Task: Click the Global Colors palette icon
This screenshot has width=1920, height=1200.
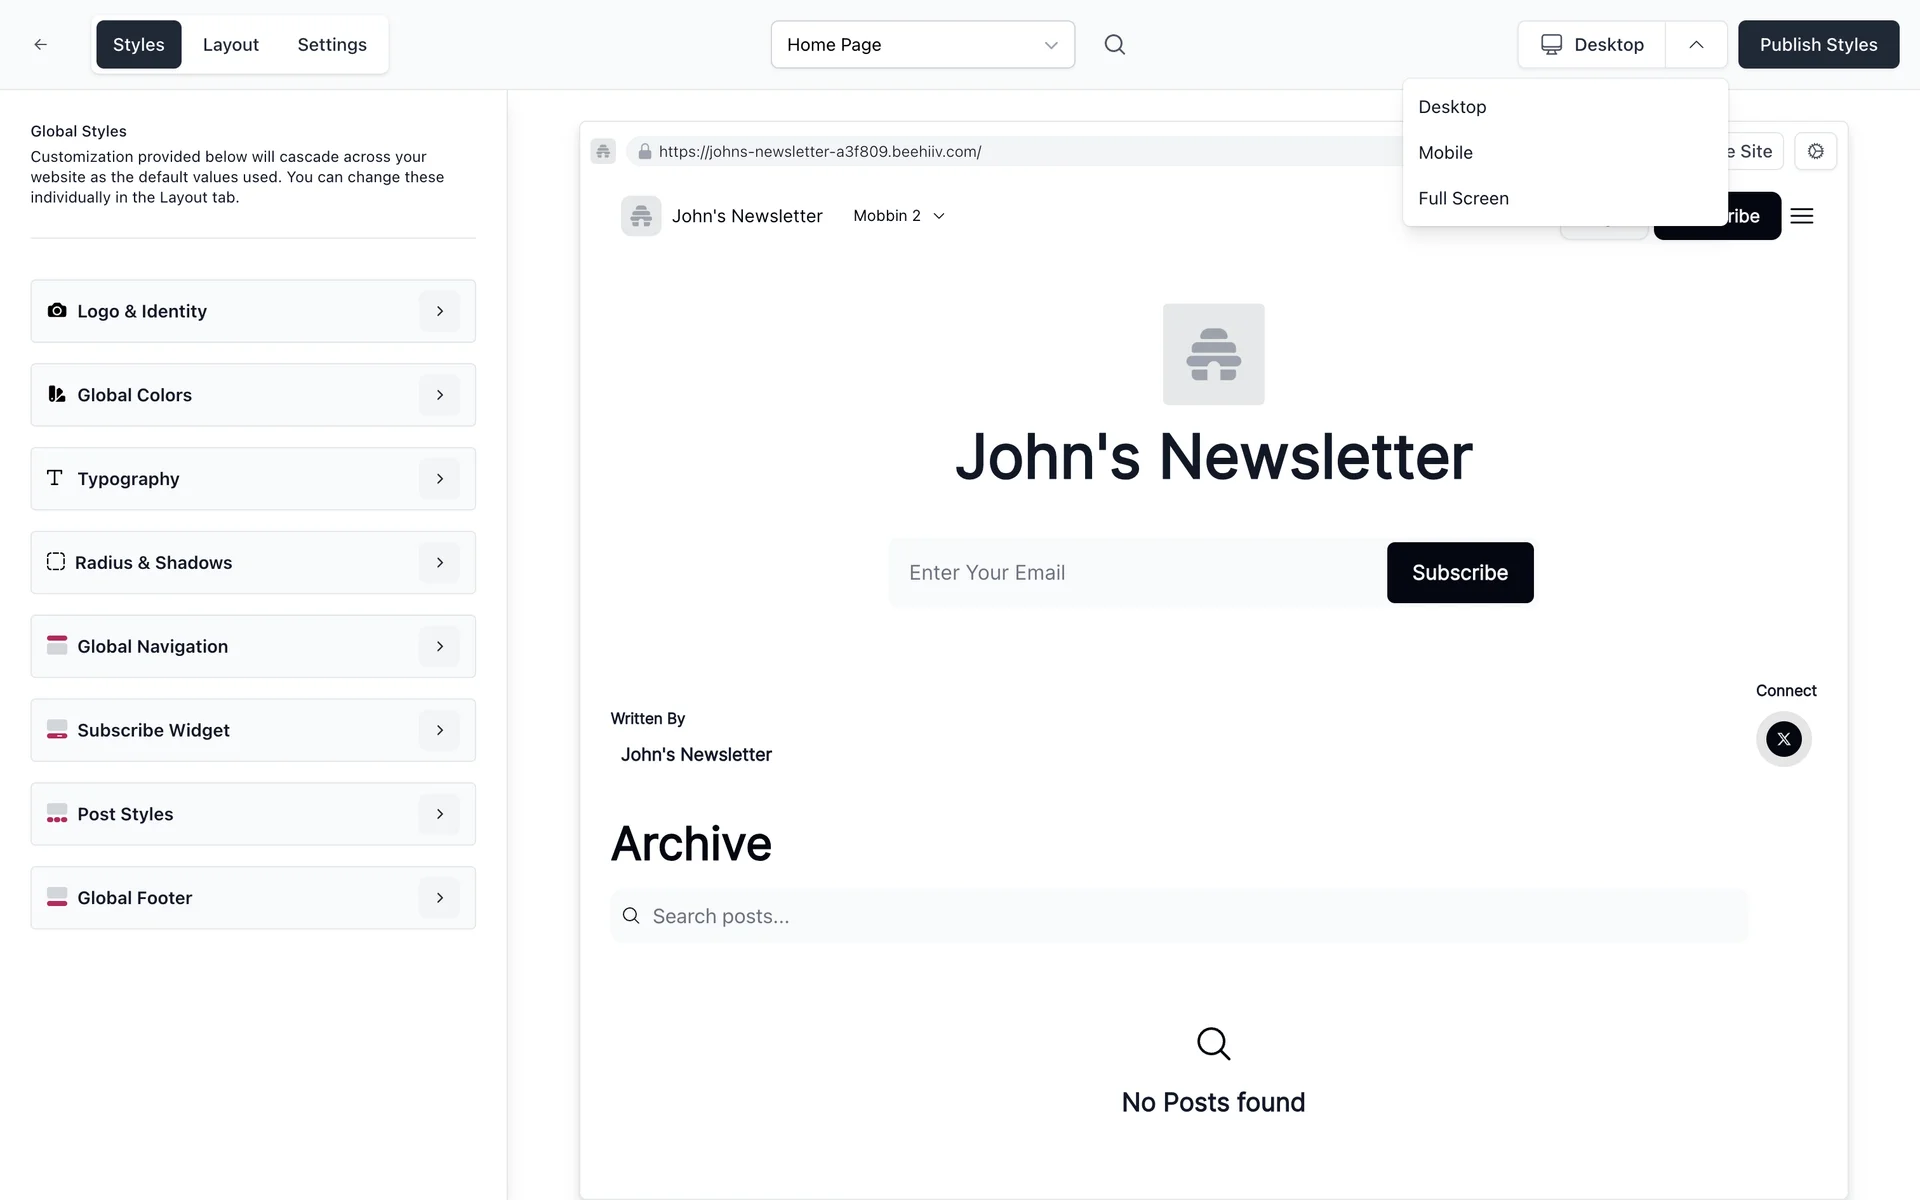Action: point(57,395)
